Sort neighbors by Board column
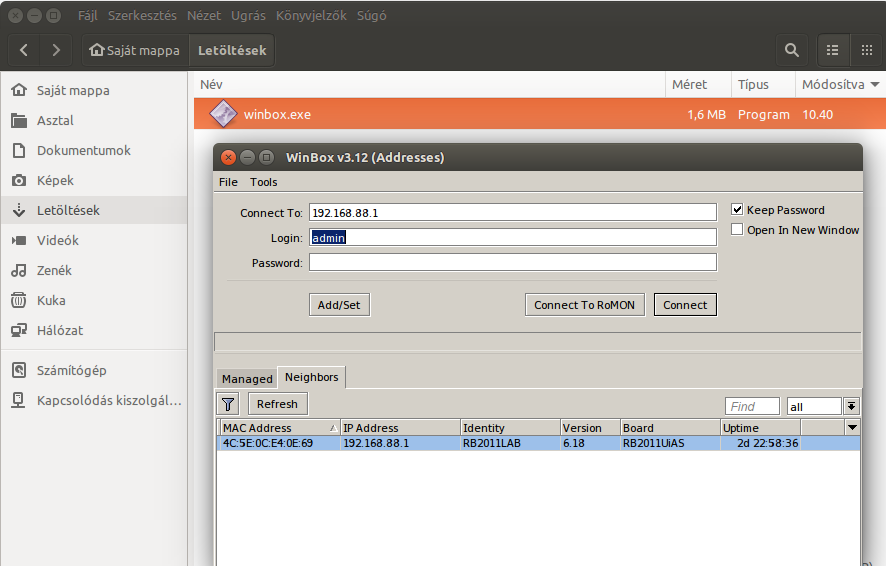Image resolution: width=886 pixels, height=566 pixels. (x=670, y=428)
